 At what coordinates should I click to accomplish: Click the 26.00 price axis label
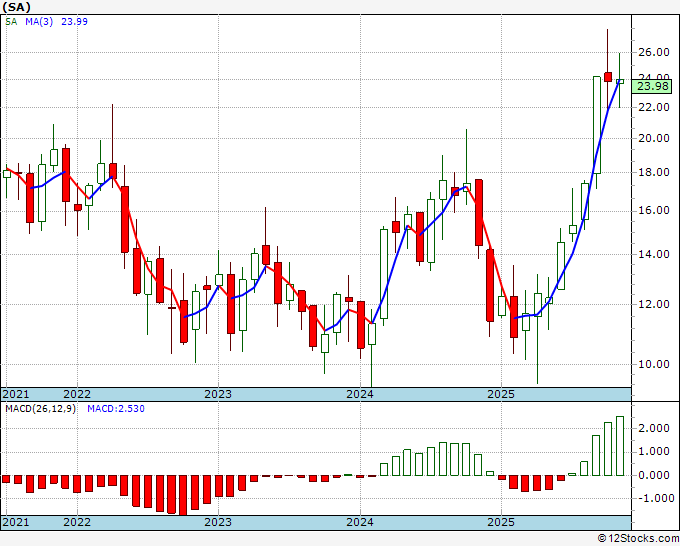654,52
